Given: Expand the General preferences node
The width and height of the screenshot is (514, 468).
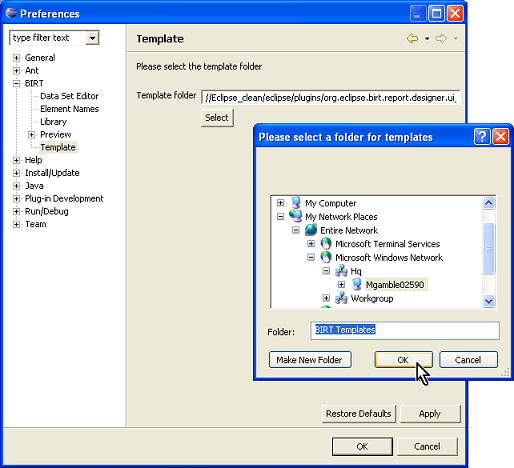Looking at the screenshot, I should 16,58.
